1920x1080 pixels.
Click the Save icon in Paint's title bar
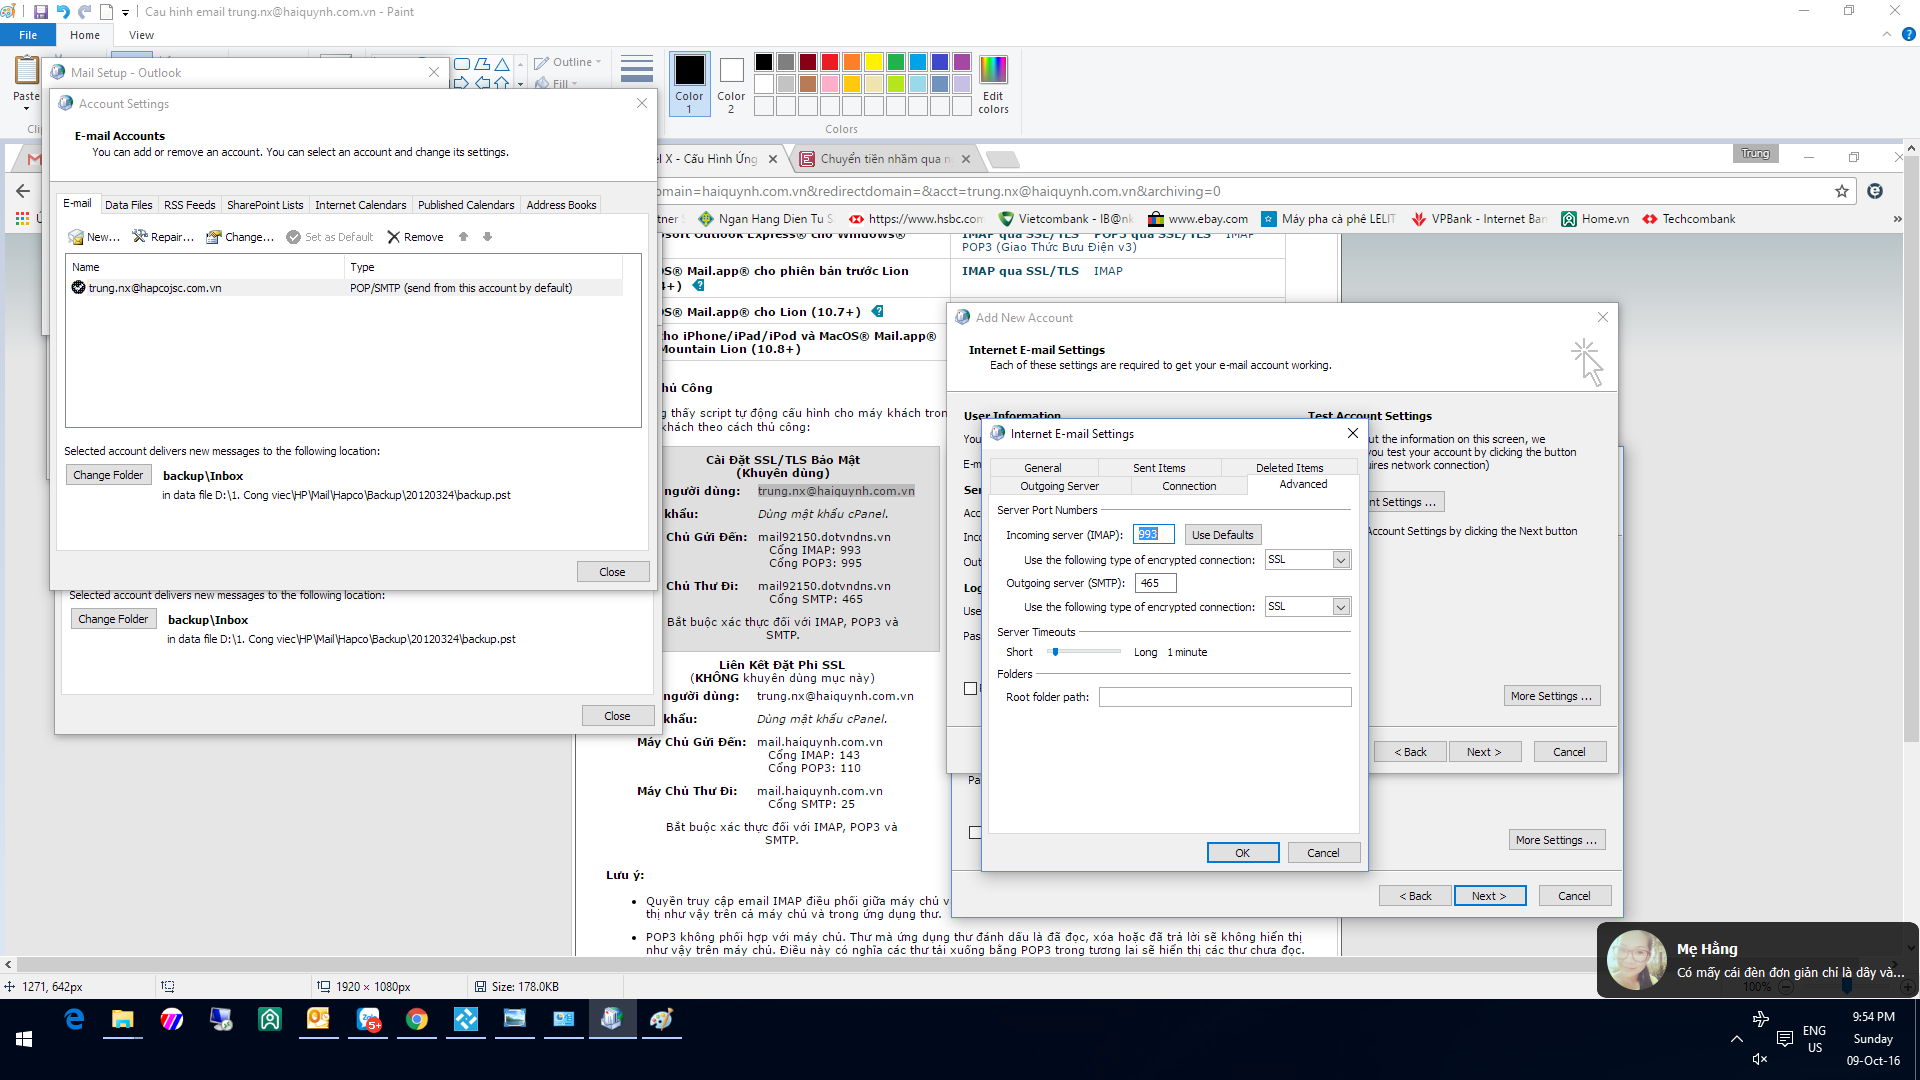41,12
